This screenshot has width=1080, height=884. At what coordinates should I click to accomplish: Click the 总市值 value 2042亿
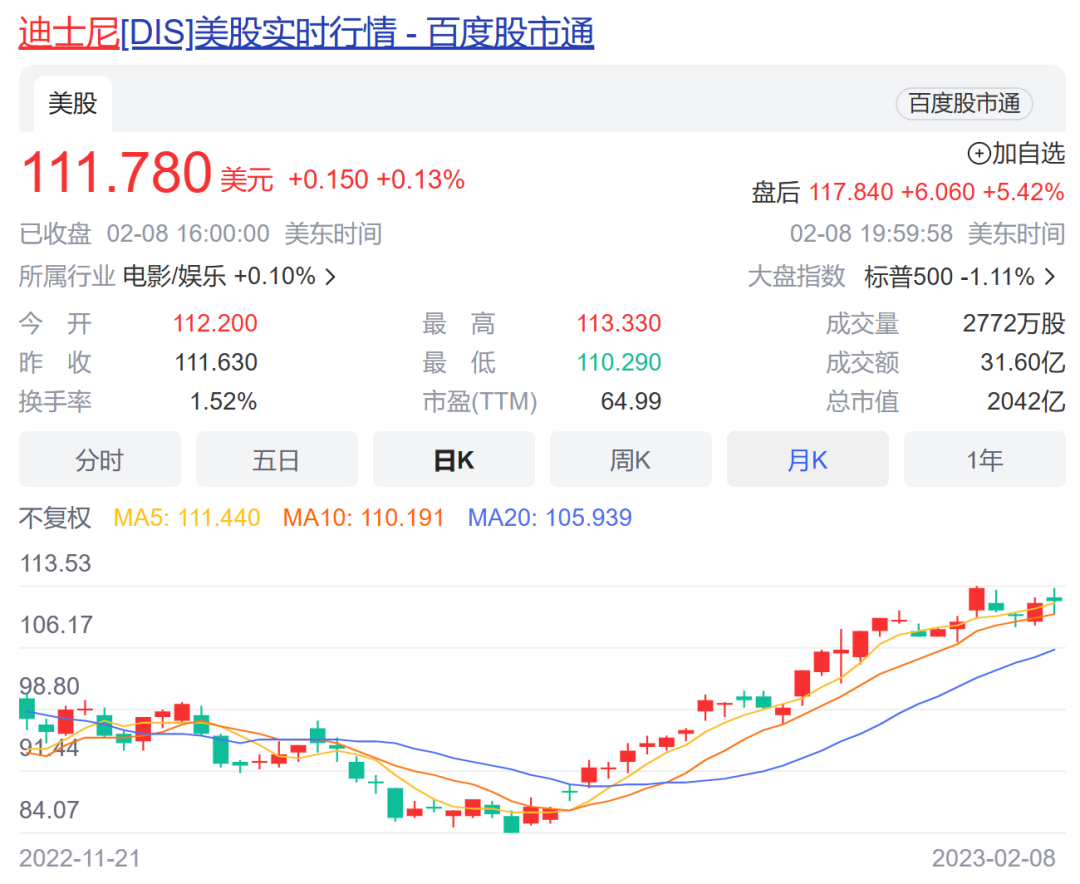click(1026, 401)
